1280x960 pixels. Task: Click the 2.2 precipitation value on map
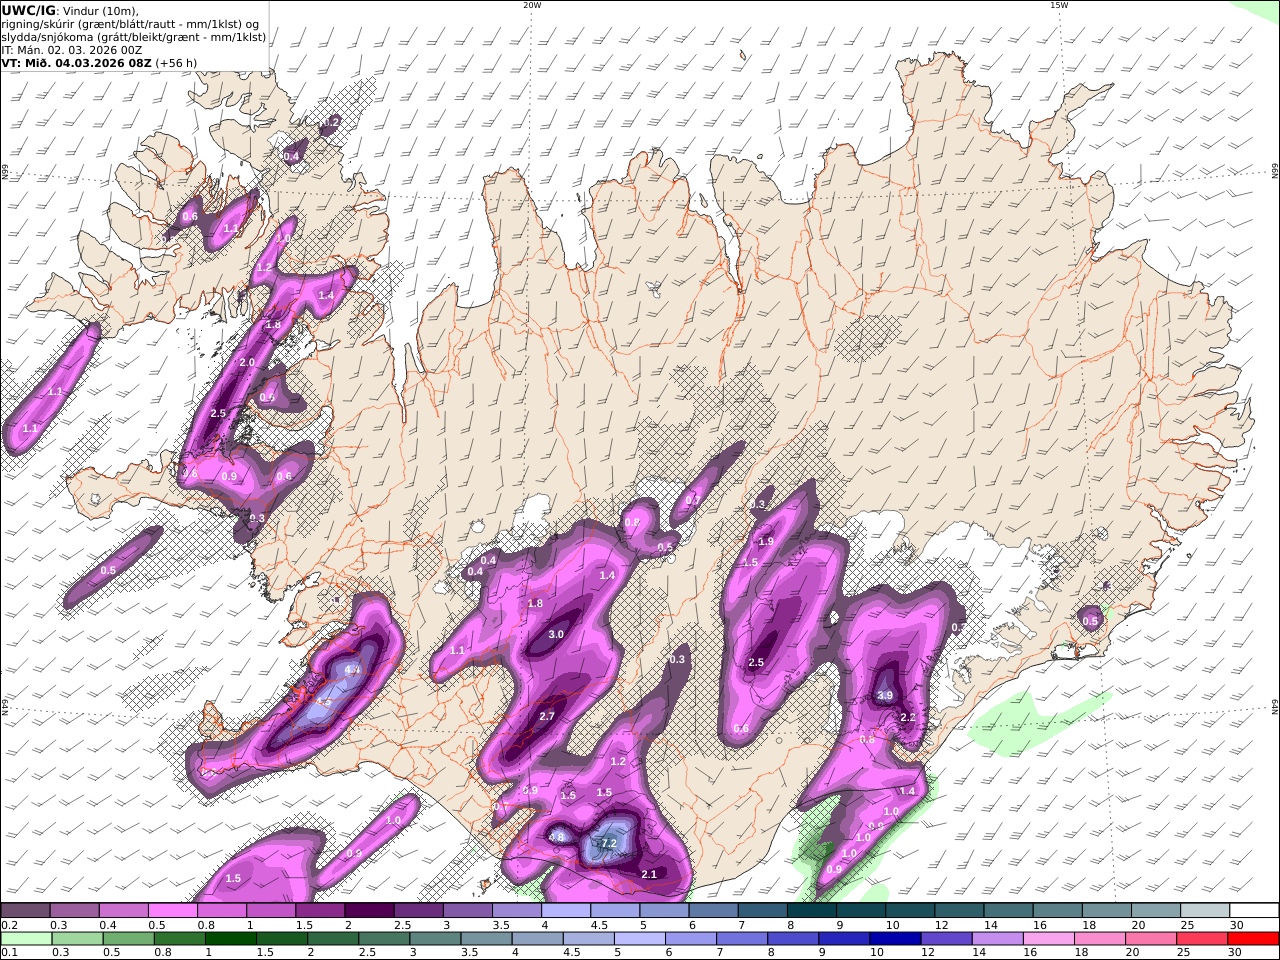click(x=908, y=717)
